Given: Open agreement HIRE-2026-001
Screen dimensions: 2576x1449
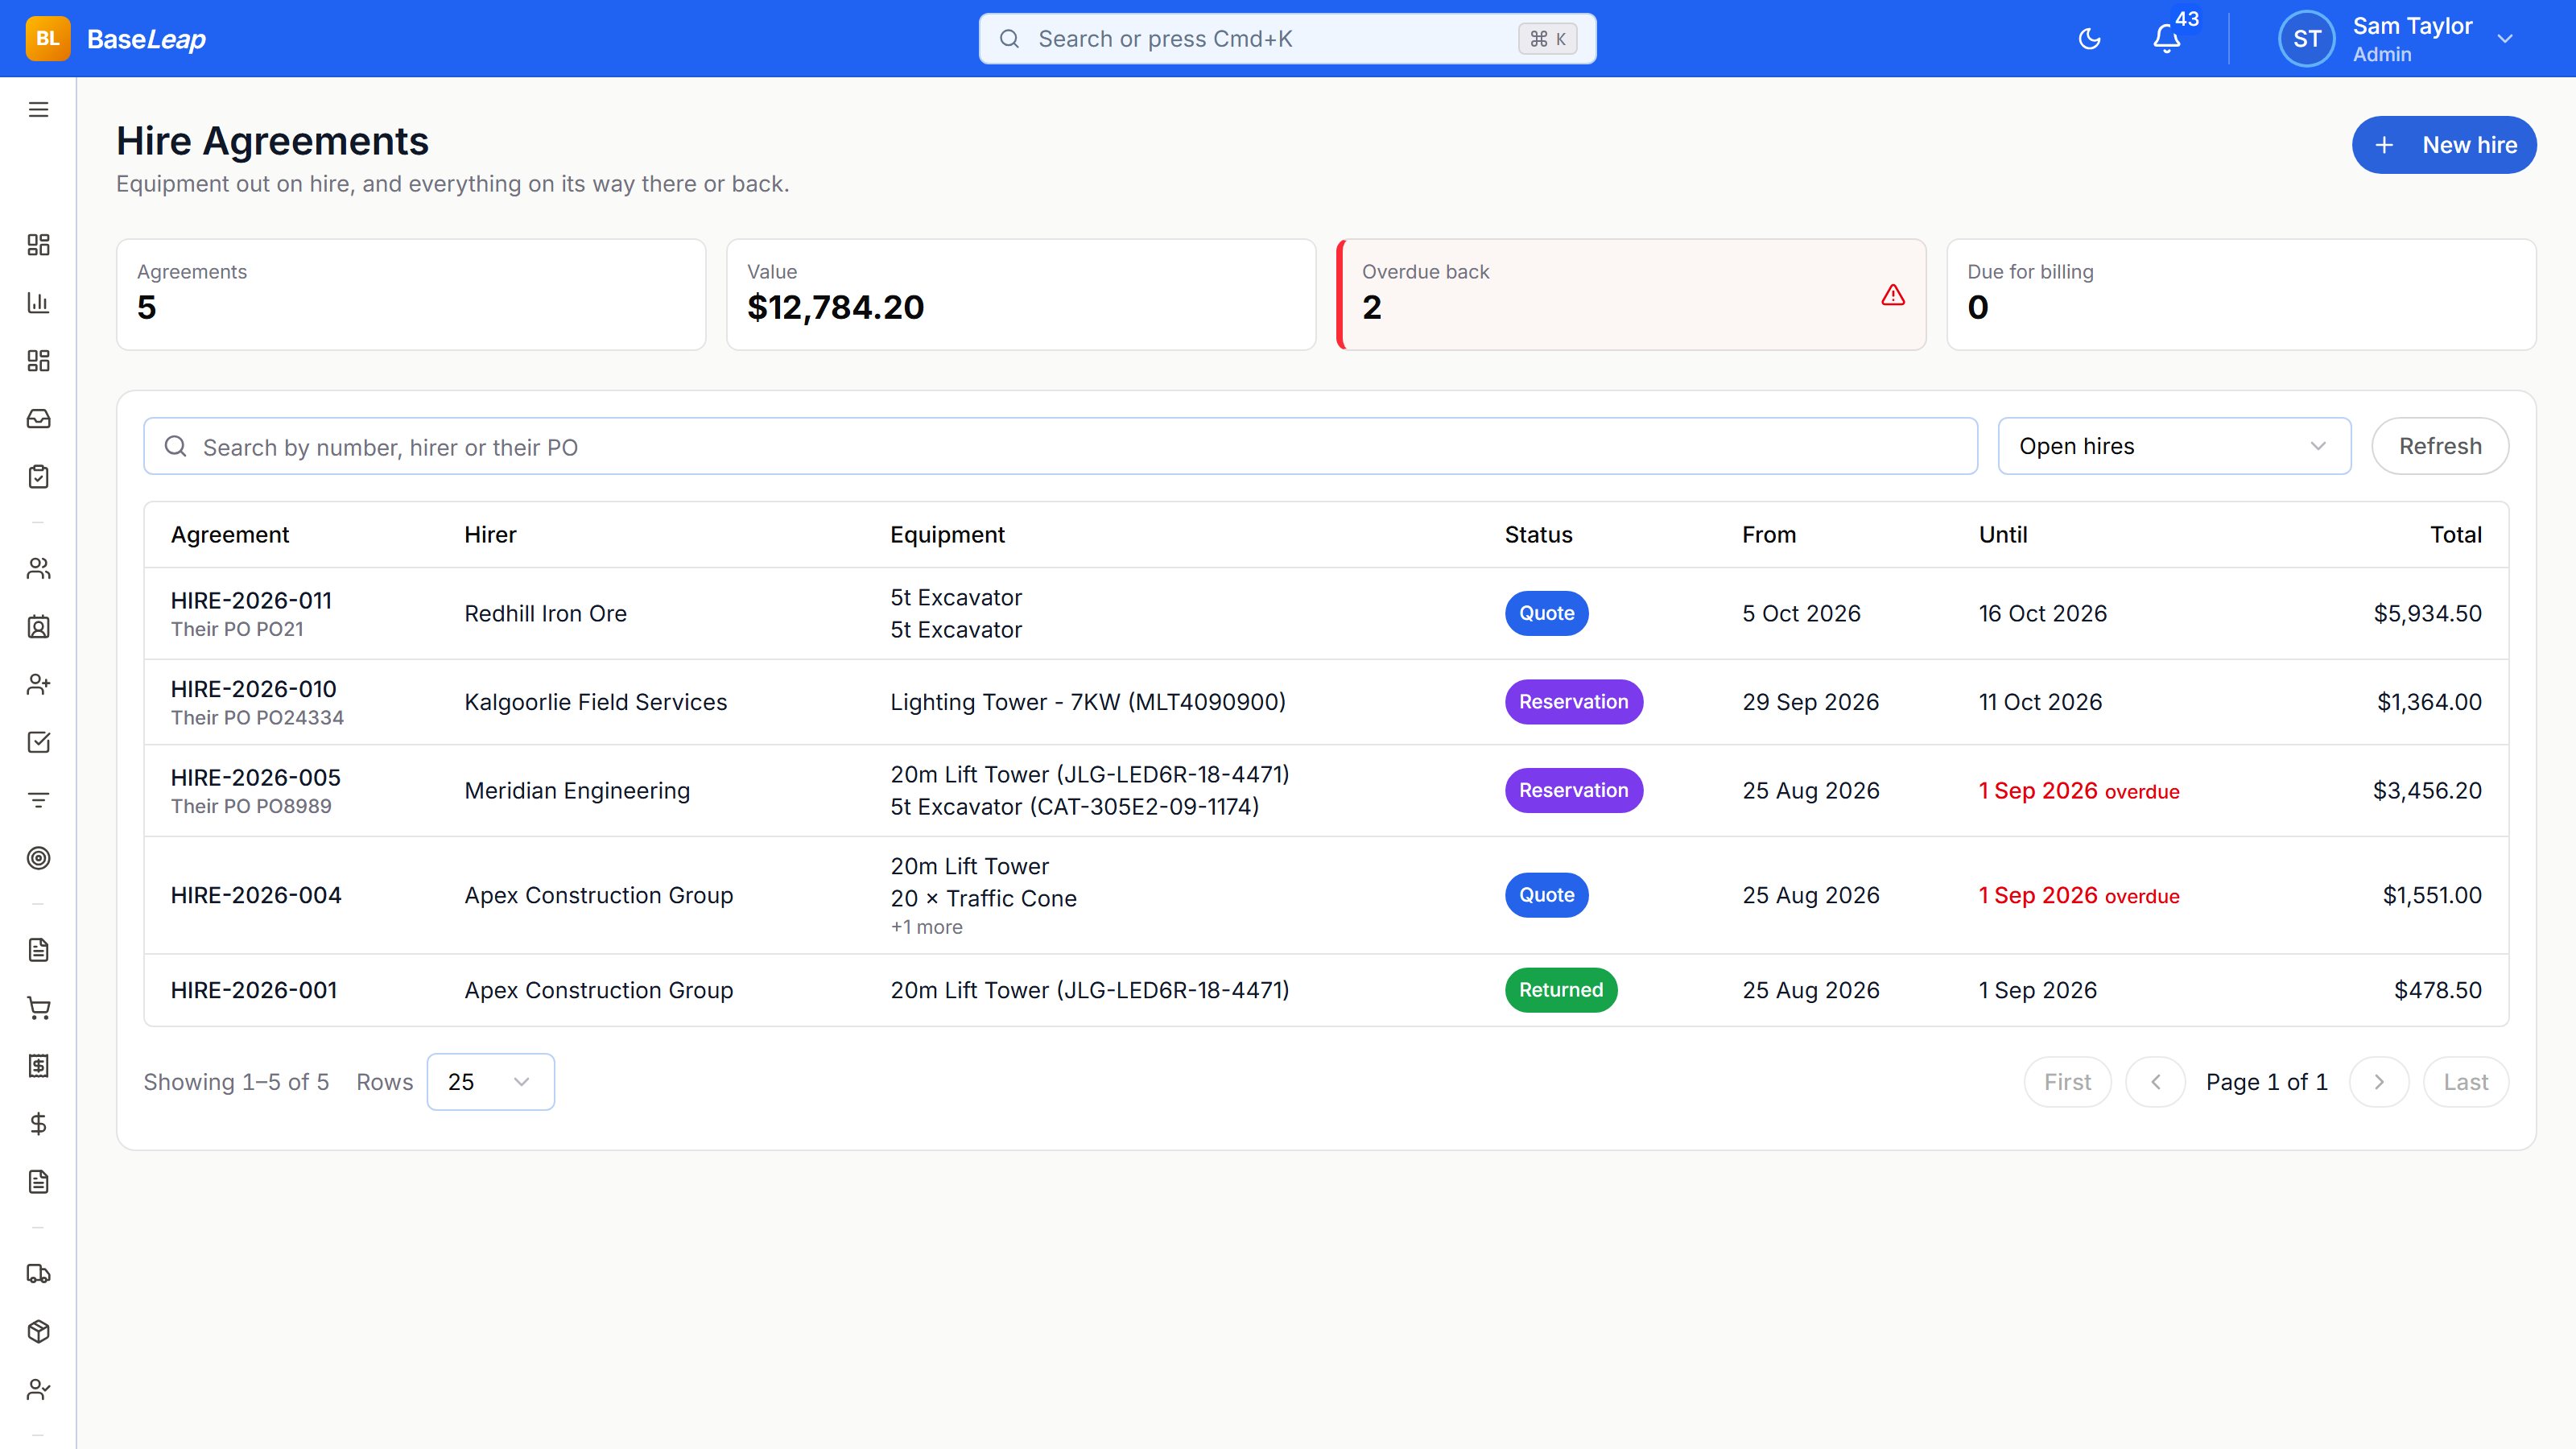Looking at the screenshot, I should click(x=254, y=990).
